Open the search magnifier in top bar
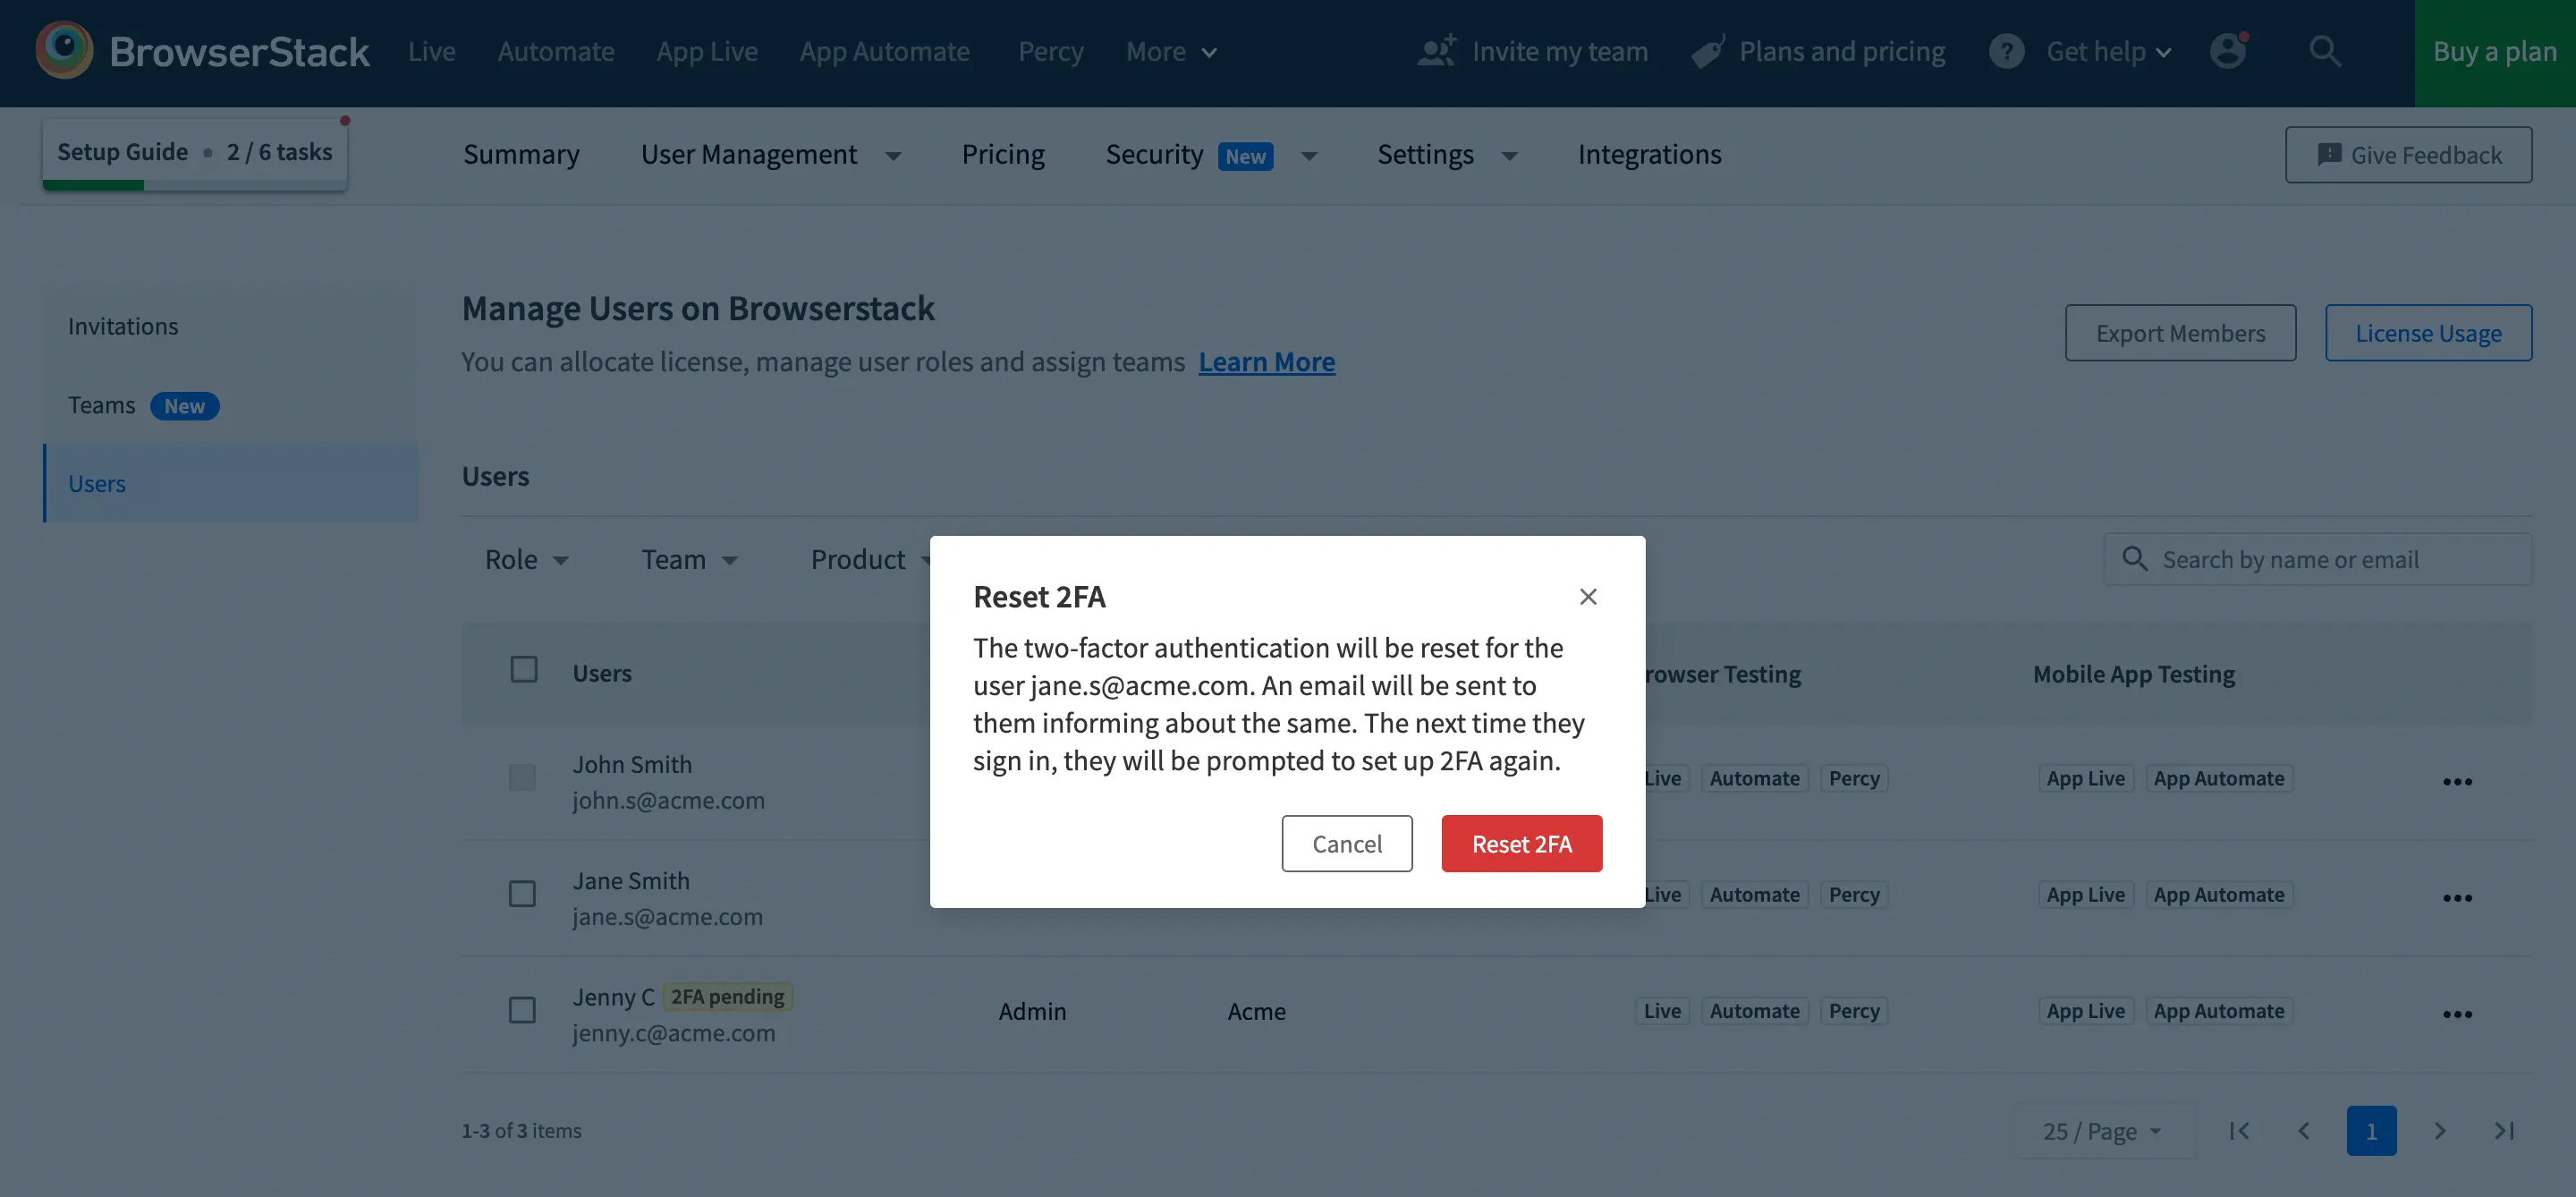 click(2324, 51)
